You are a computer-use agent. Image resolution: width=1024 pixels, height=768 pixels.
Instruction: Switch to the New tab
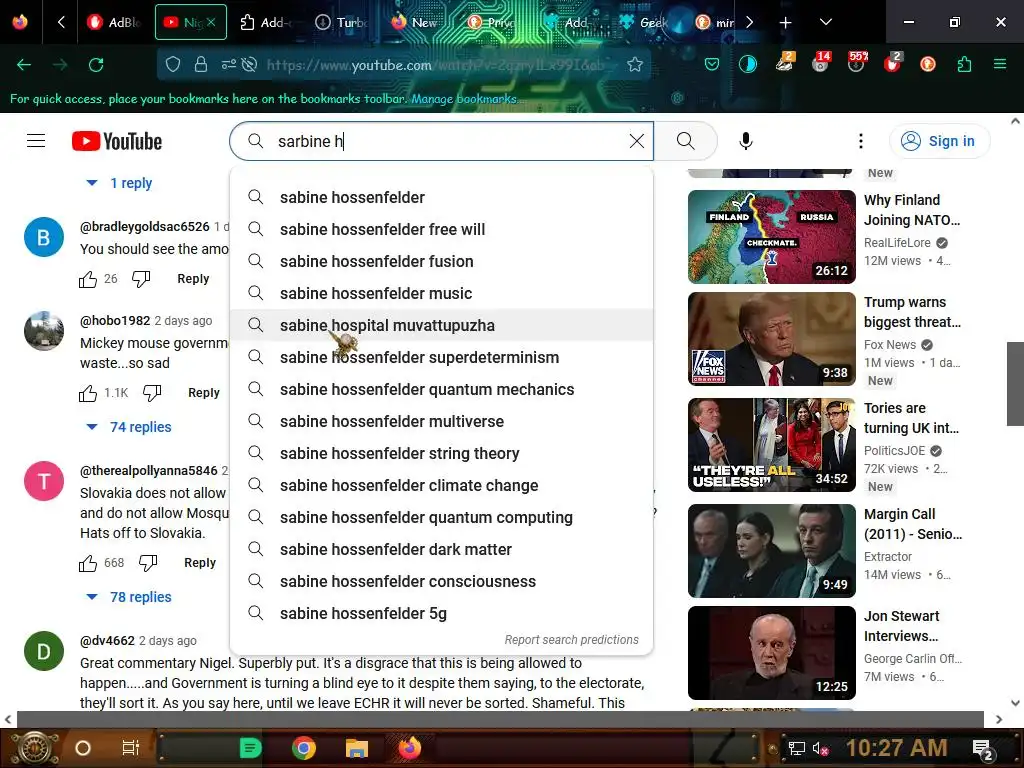click(x=416, y=22)
